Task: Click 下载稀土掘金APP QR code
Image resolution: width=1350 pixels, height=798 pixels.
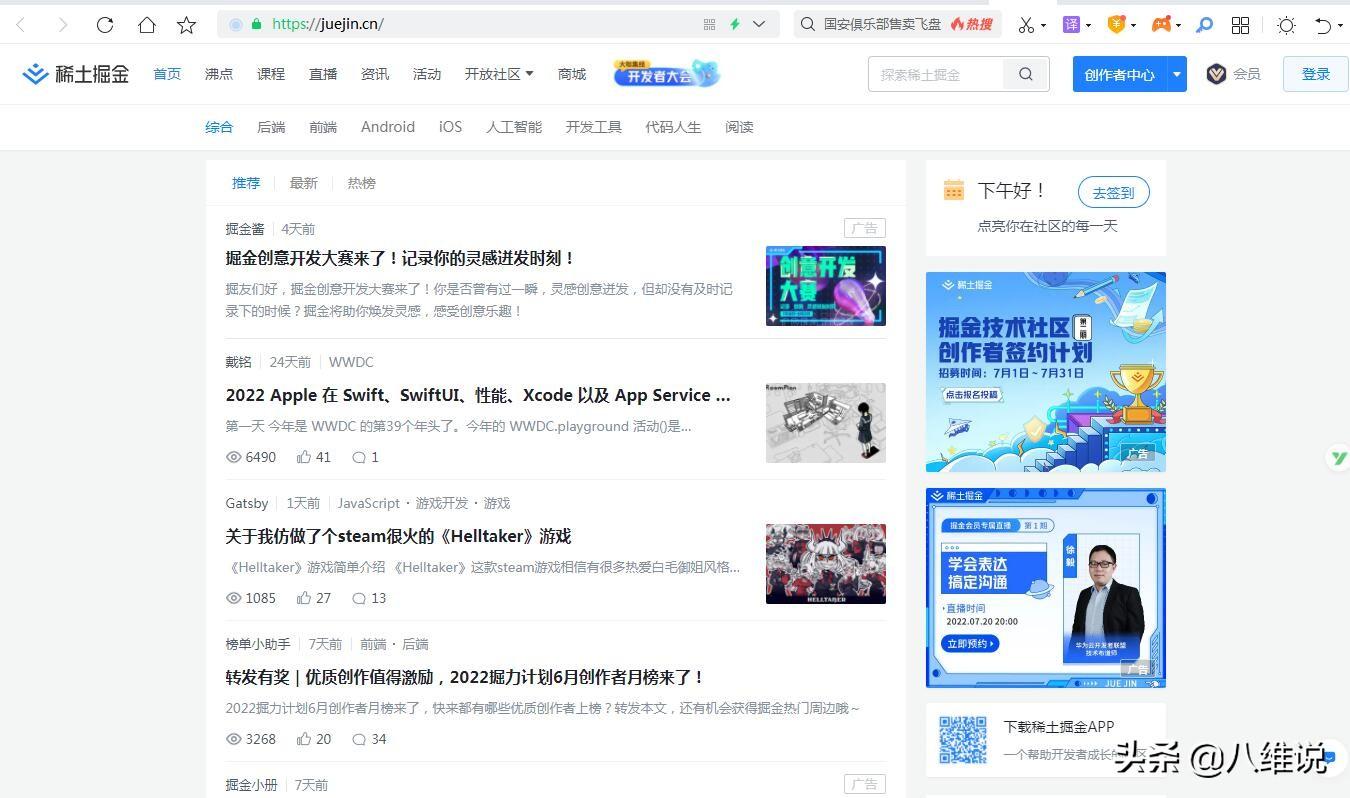Action: tap(963, 740)
